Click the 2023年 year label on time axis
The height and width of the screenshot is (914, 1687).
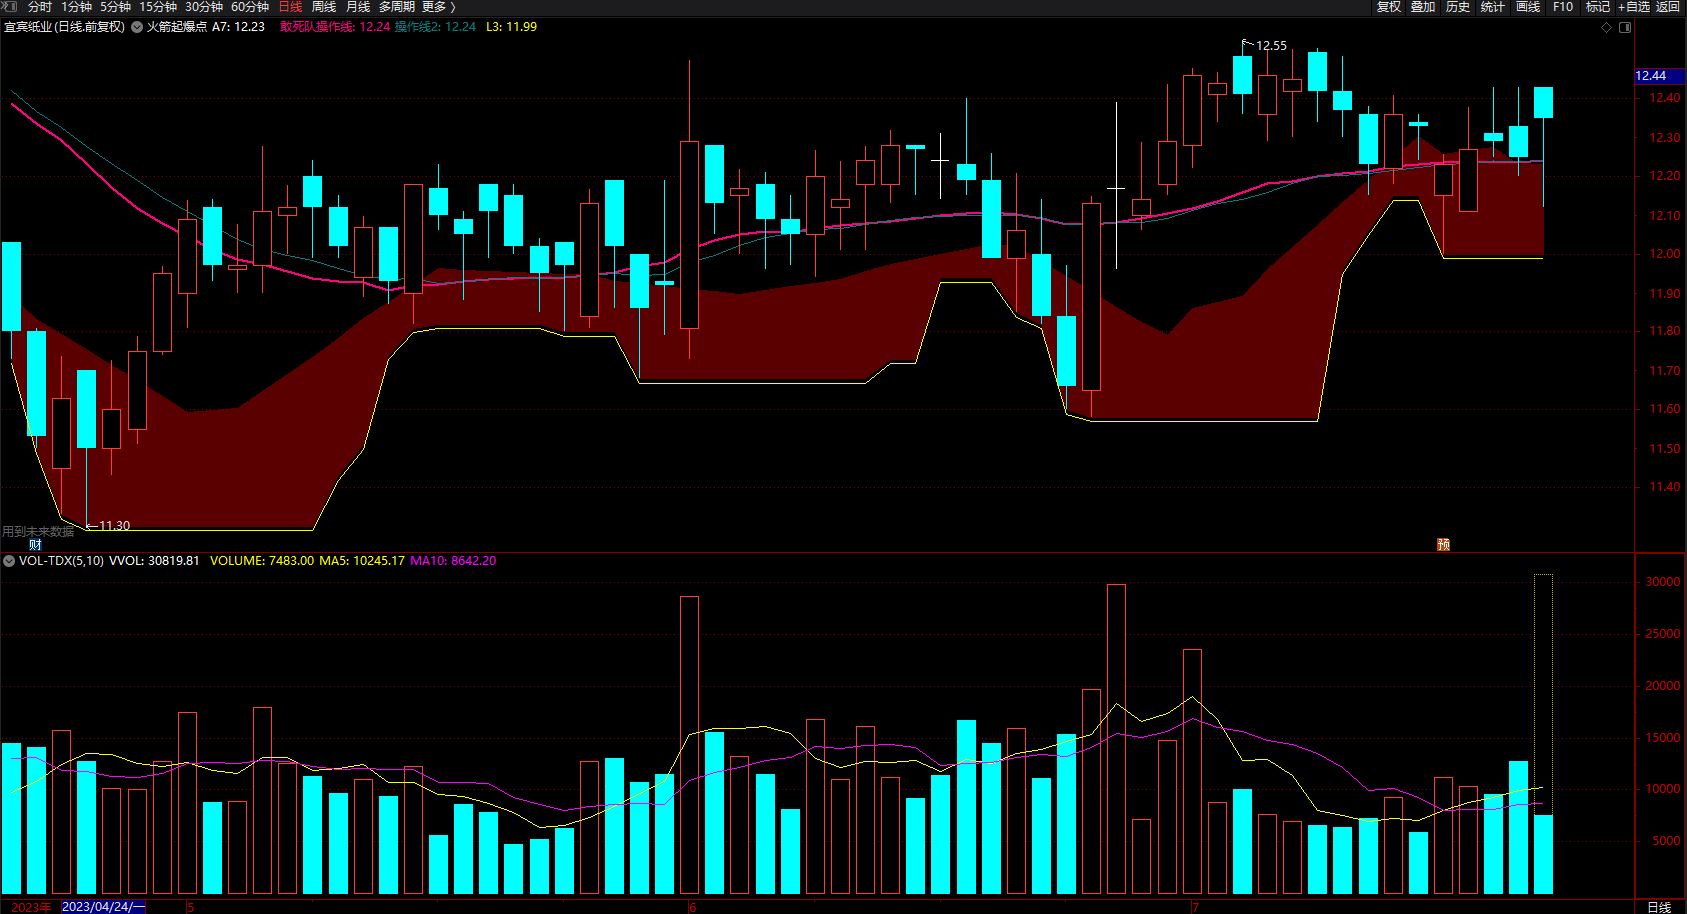31,907
